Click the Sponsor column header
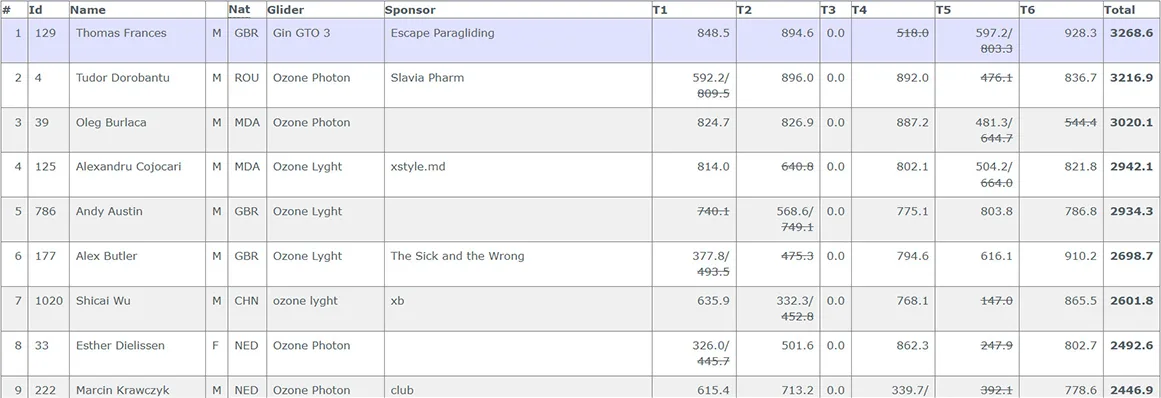 coord(409,10)
